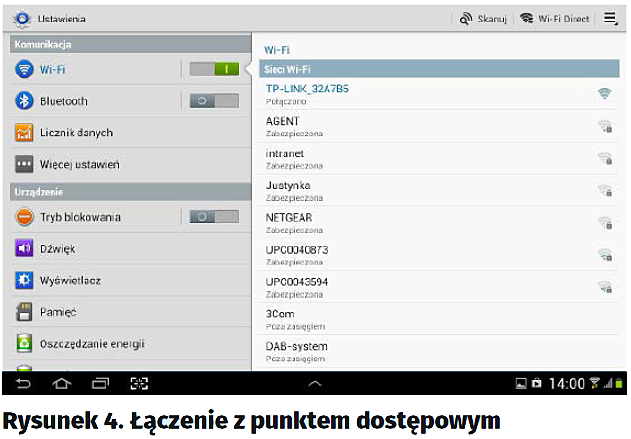Turn off the Wi-Fi switch

tap(214, 69)
